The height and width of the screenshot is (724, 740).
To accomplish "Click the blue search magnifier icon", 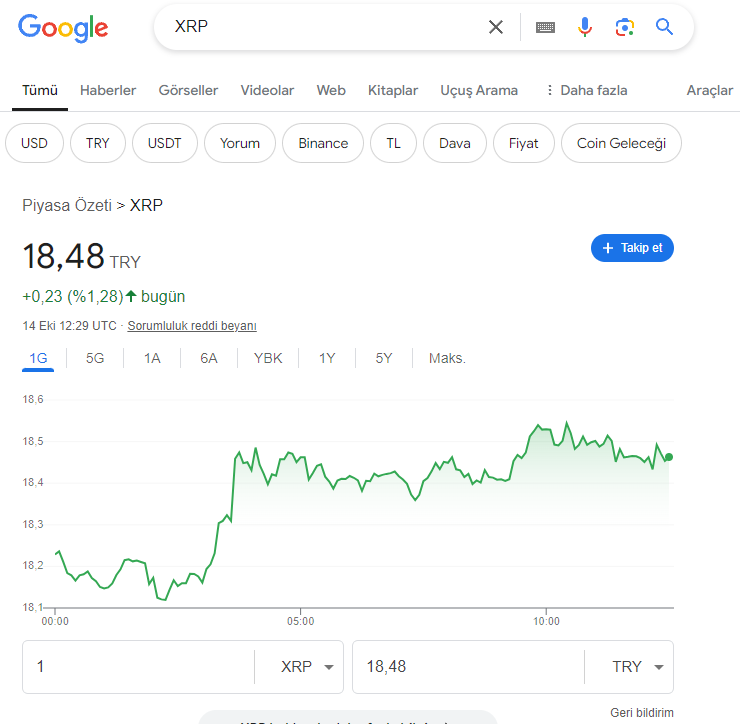I will point(665,27).
